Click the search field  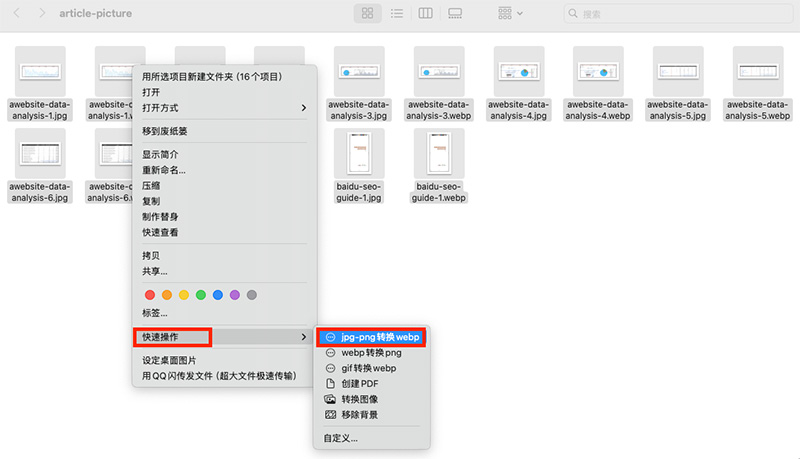coord(678,14)
